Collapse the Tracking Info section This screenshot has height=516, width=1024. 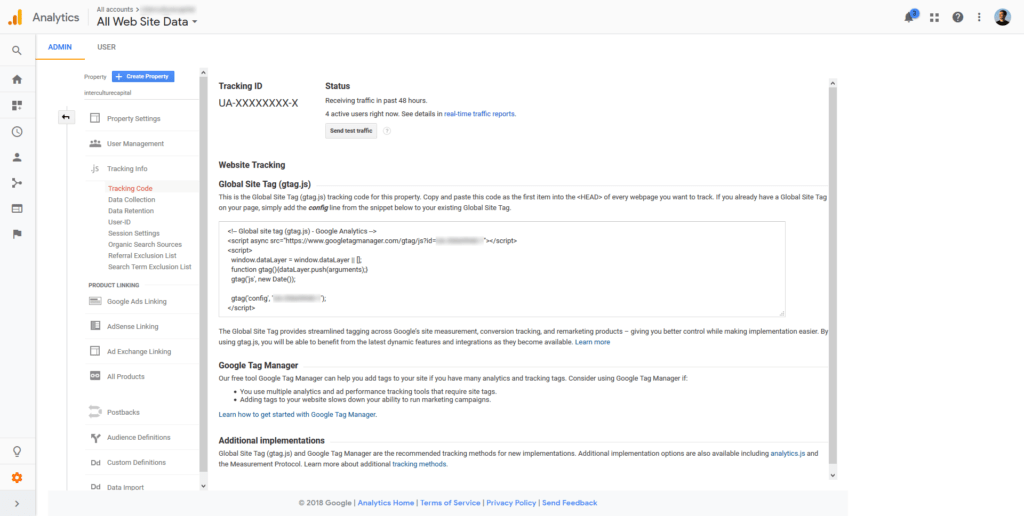pos(127,169)
